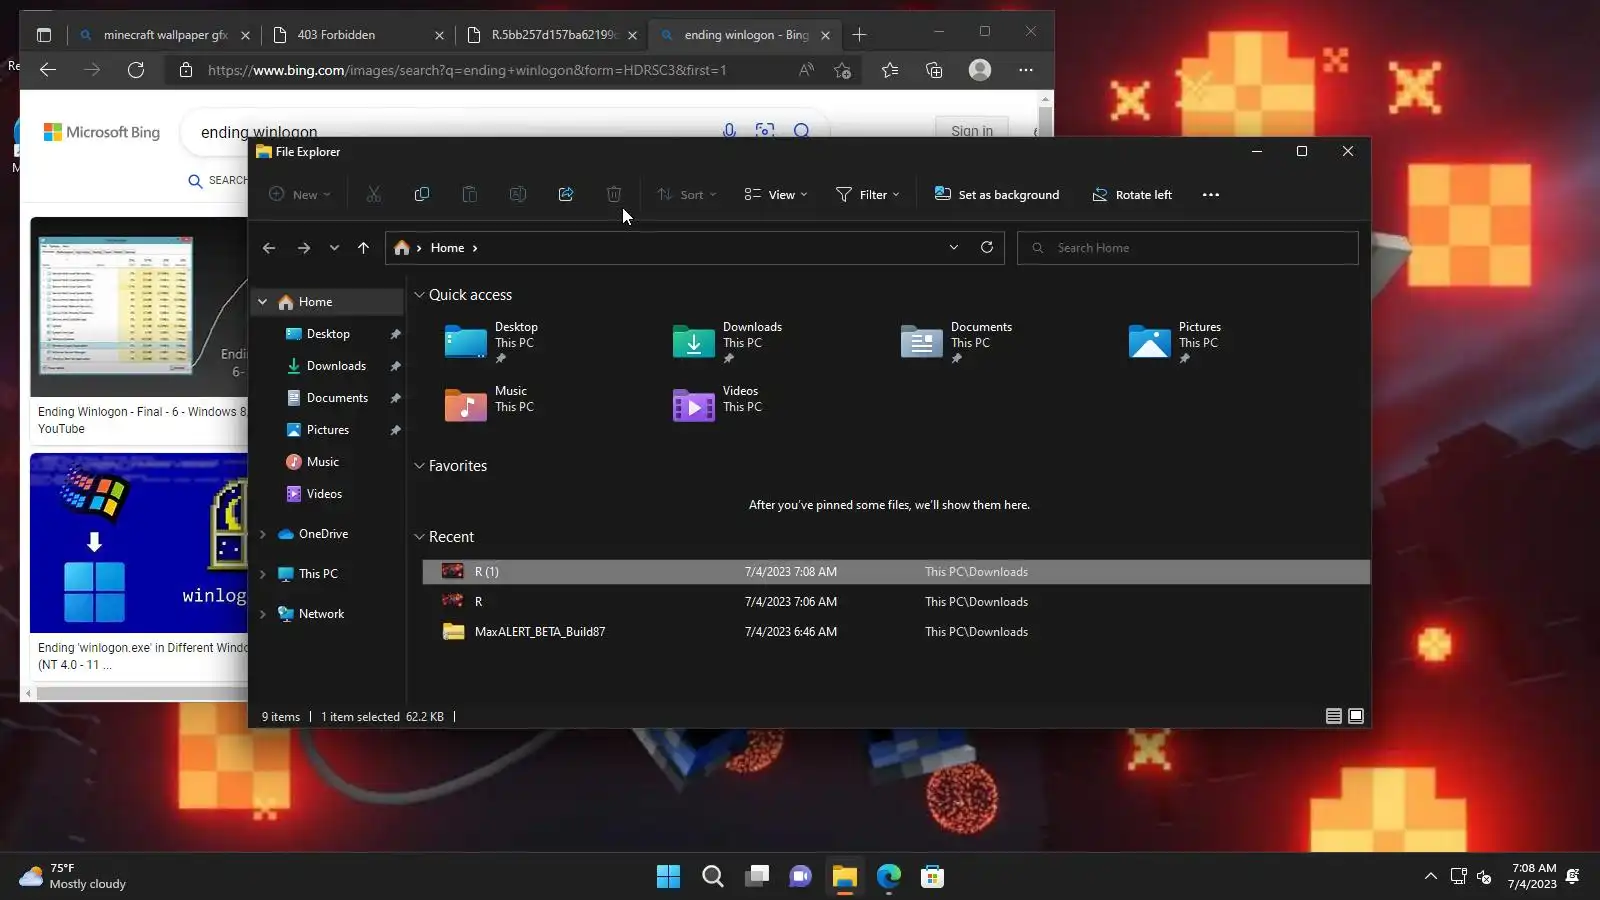Image resolution: width=1600 pixels, height=900 pixels.
Task: Click the Delete trash icon in File Explorer
Action: 614,195
